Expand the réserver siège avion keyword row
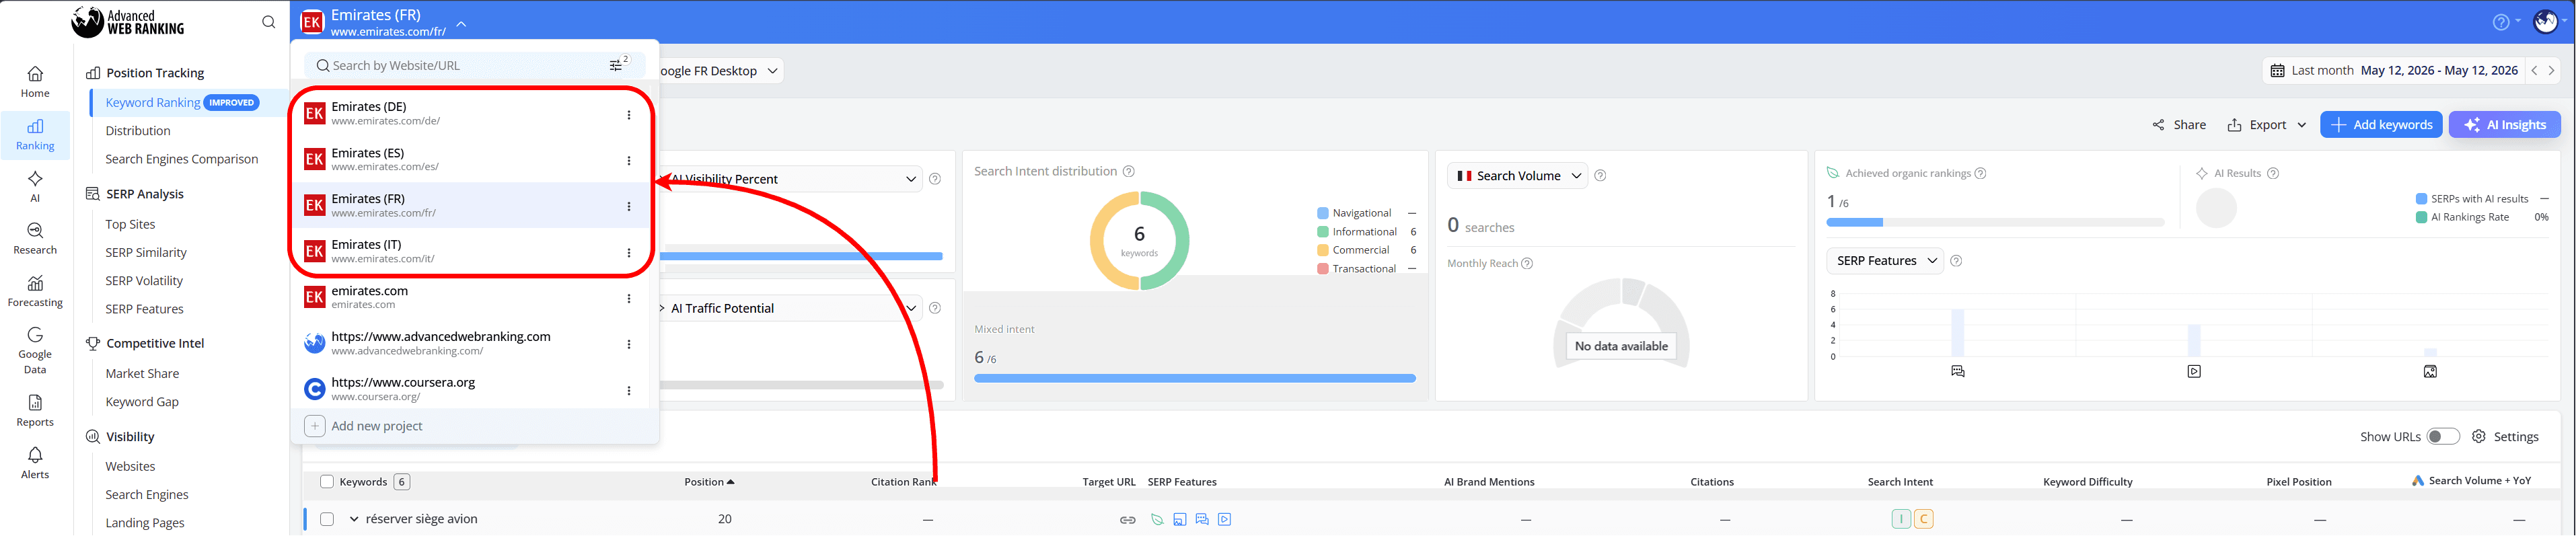The width and height of the screenshot is (2576, 536). [354, 520]
